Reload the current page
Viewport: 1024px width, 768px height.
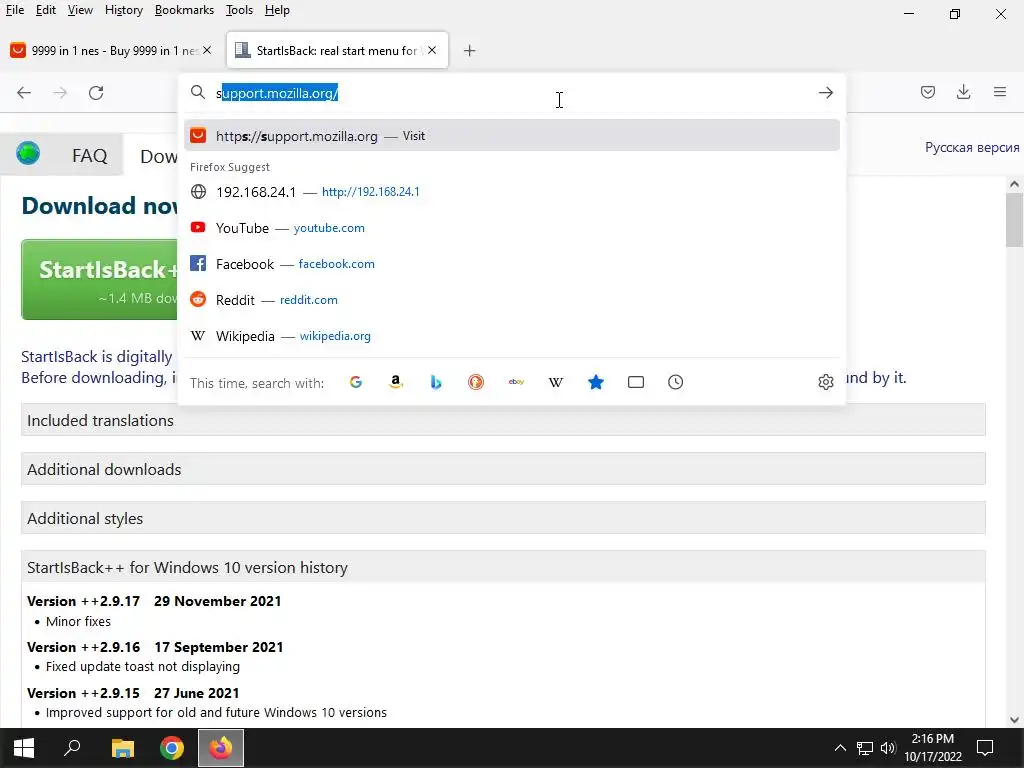(96, 93)
